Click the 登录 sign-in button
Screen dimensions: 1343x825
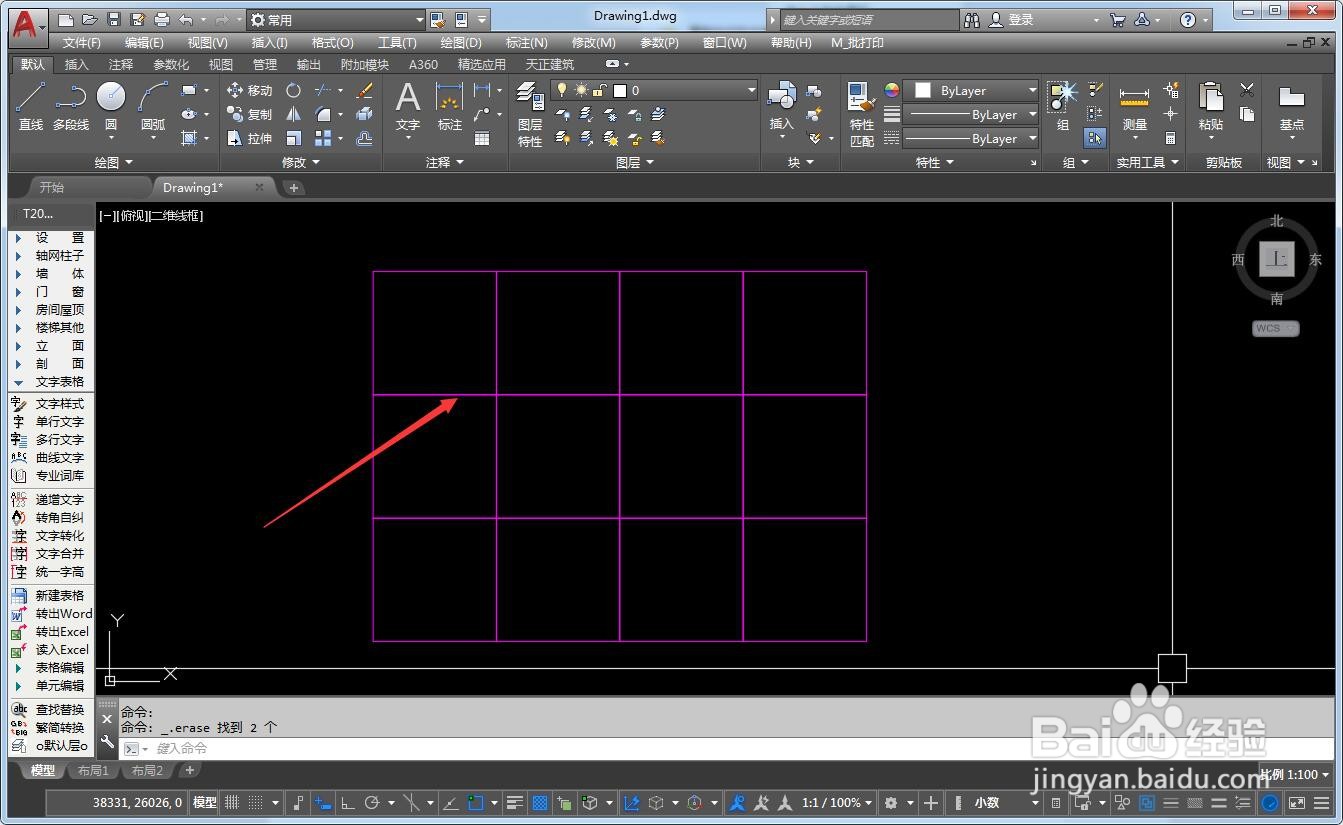1020,20
